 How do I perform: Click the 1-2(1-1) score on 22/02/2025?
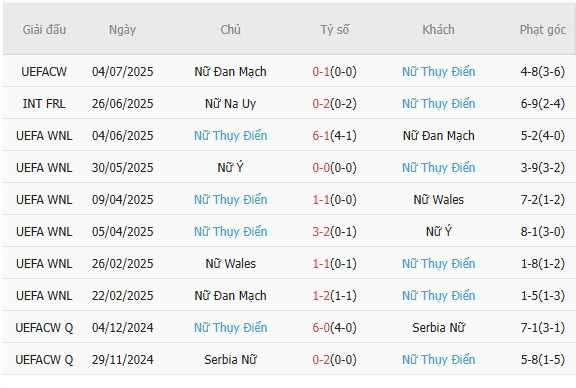(x=334, y=295)
